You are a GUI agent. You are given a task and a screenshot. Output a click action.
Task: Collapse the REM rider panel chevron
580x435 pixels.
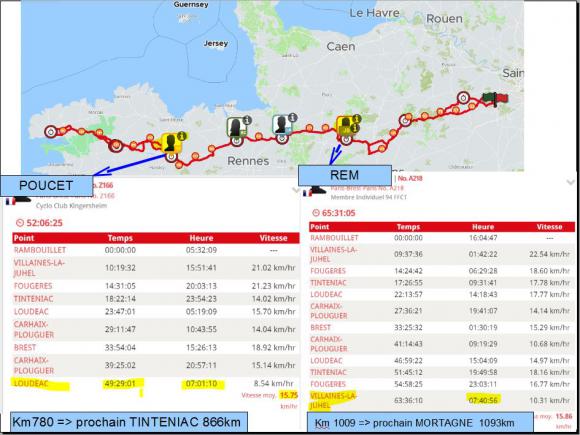570,182
